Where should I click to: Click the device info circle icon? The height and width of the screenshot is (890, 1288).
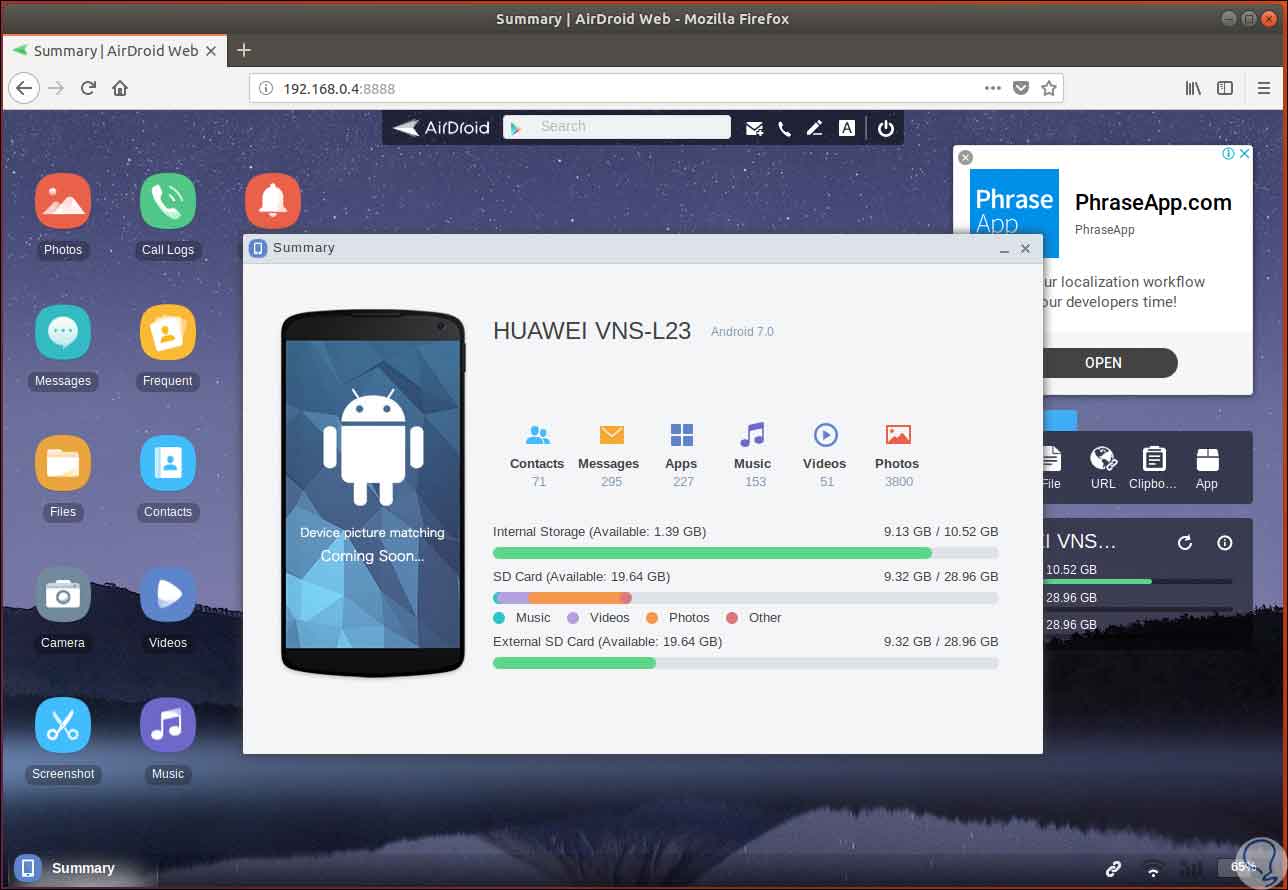coord(1224,543)
